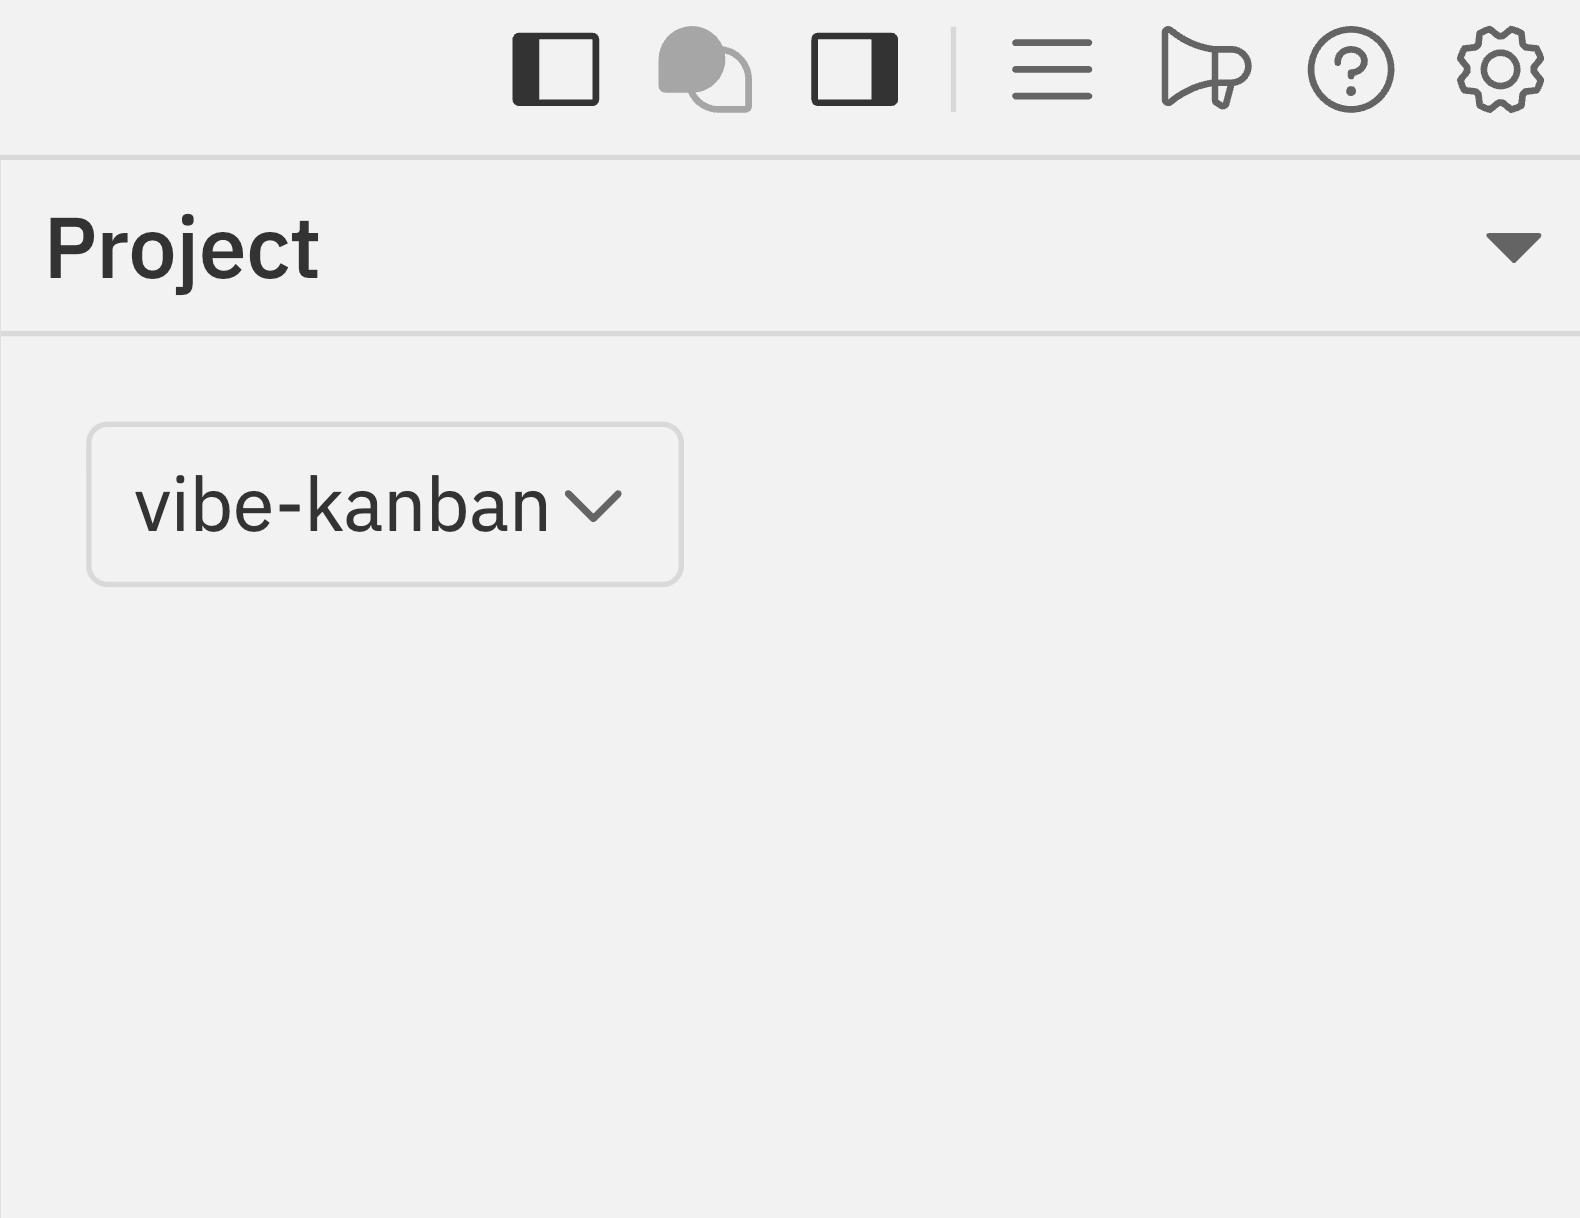Open the menu with three horizontal lines
This screenshot has height=1218, width=1580.
click(1051, 69)
